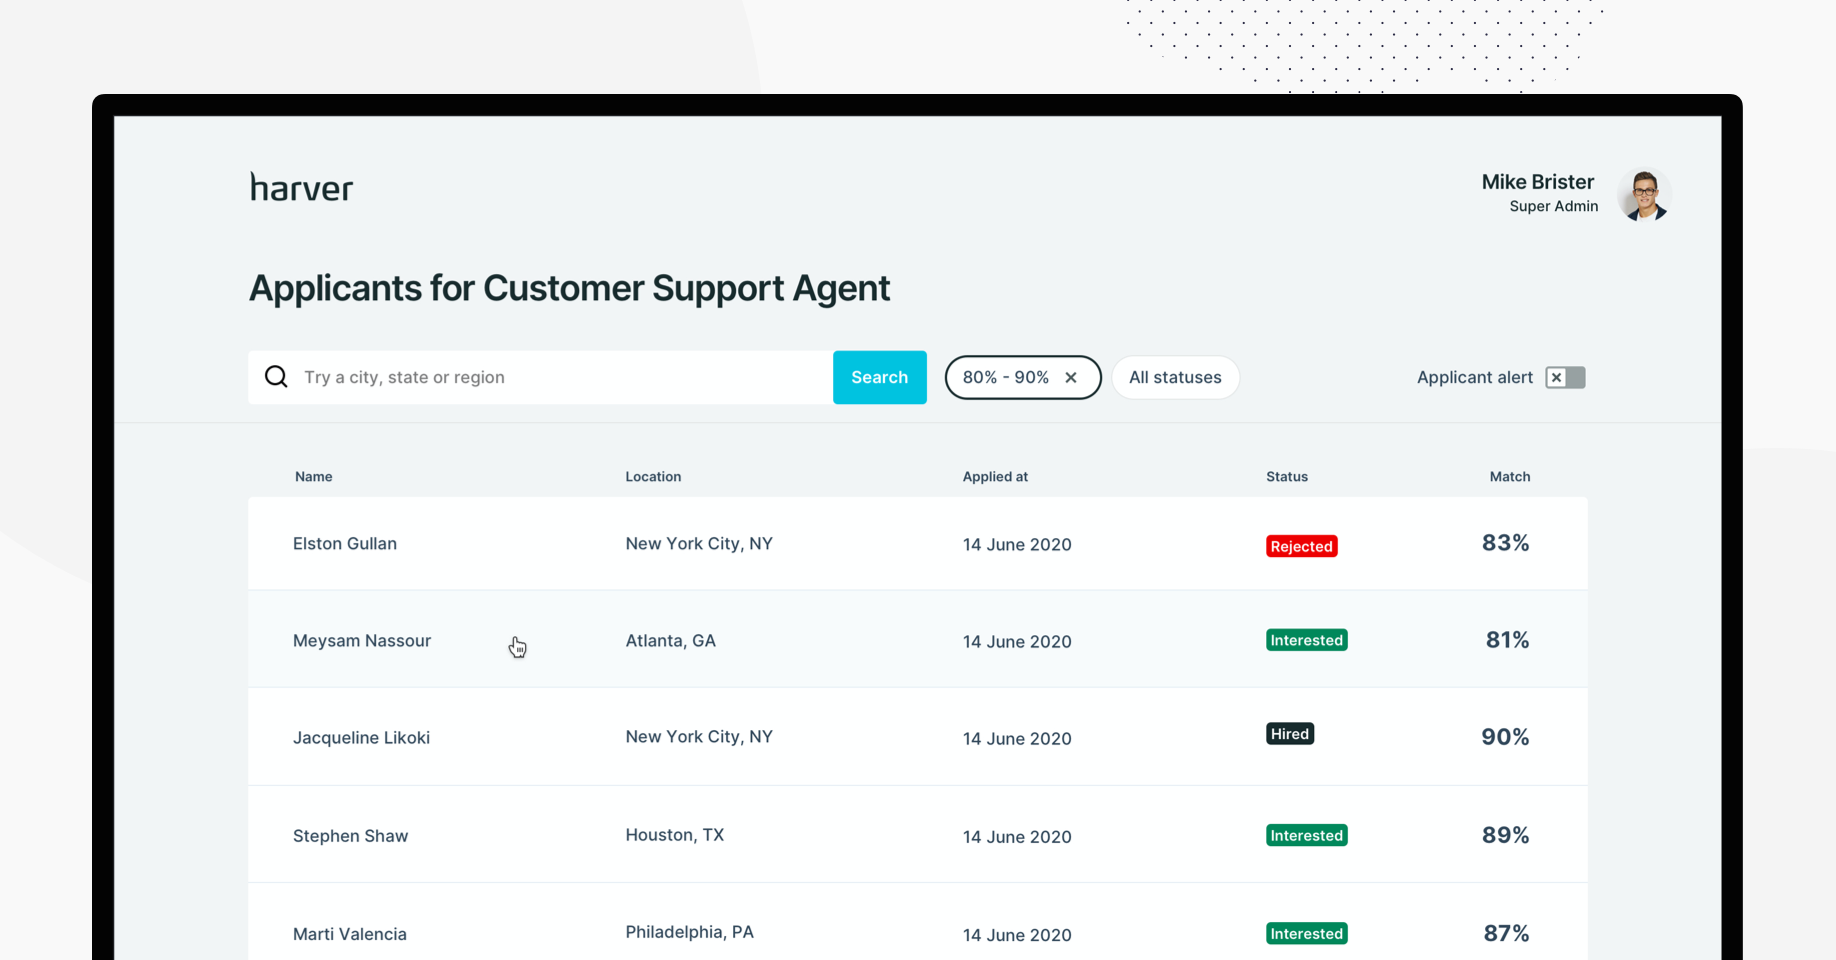This screenshot has height=960, width=1836.
Task: Click the Location column header
Action: 653,477
